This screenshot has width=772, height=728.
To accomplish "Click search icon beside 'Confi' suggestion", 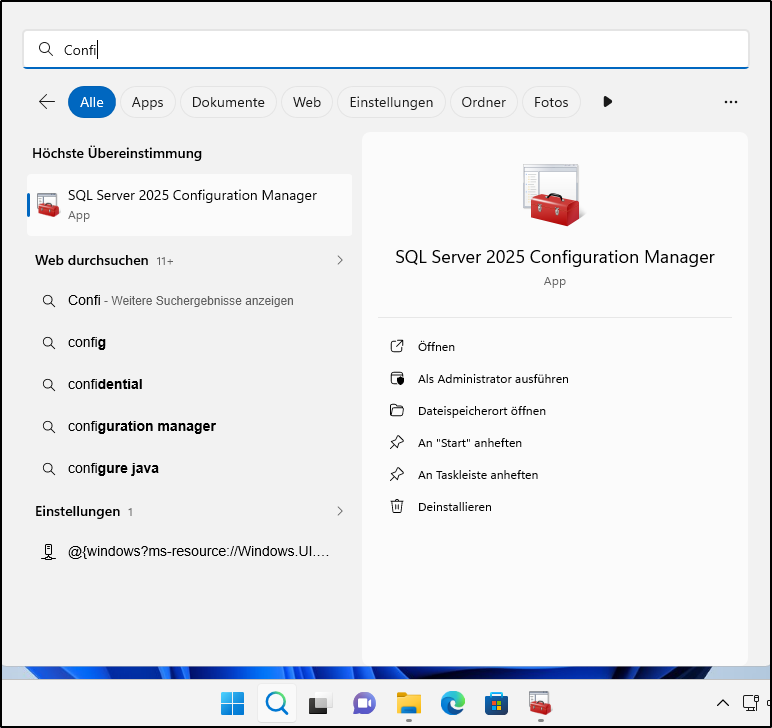I will (x=48, y=301).
